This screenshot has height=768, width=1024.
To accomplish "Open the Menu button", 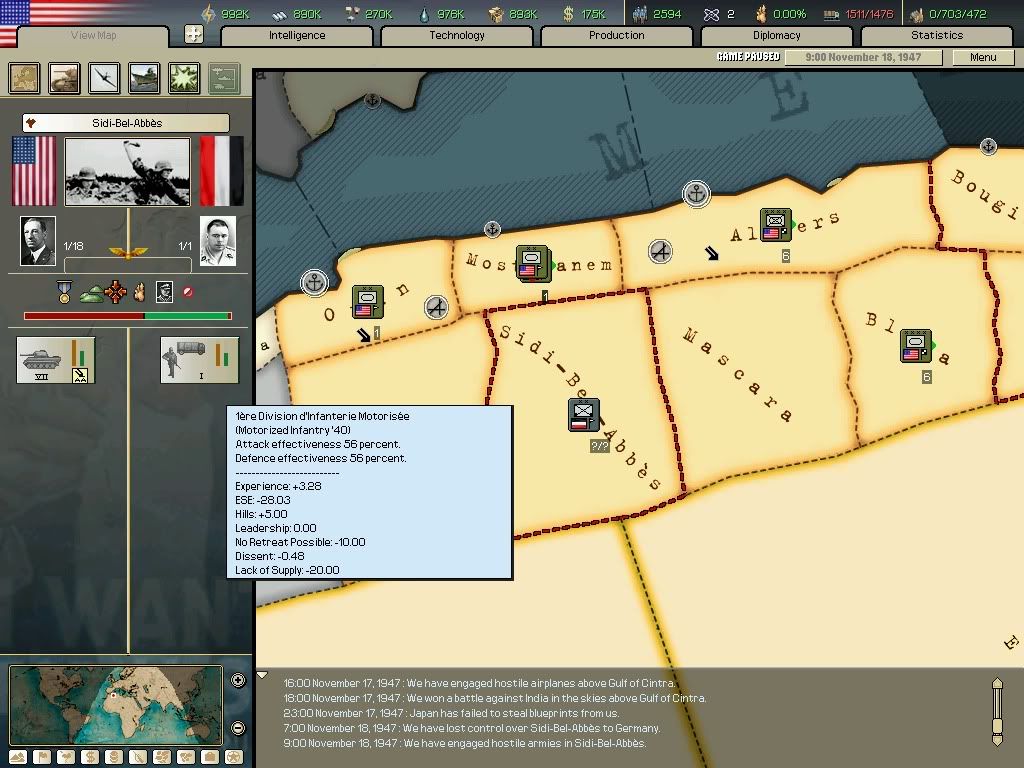I will [982, 57].
